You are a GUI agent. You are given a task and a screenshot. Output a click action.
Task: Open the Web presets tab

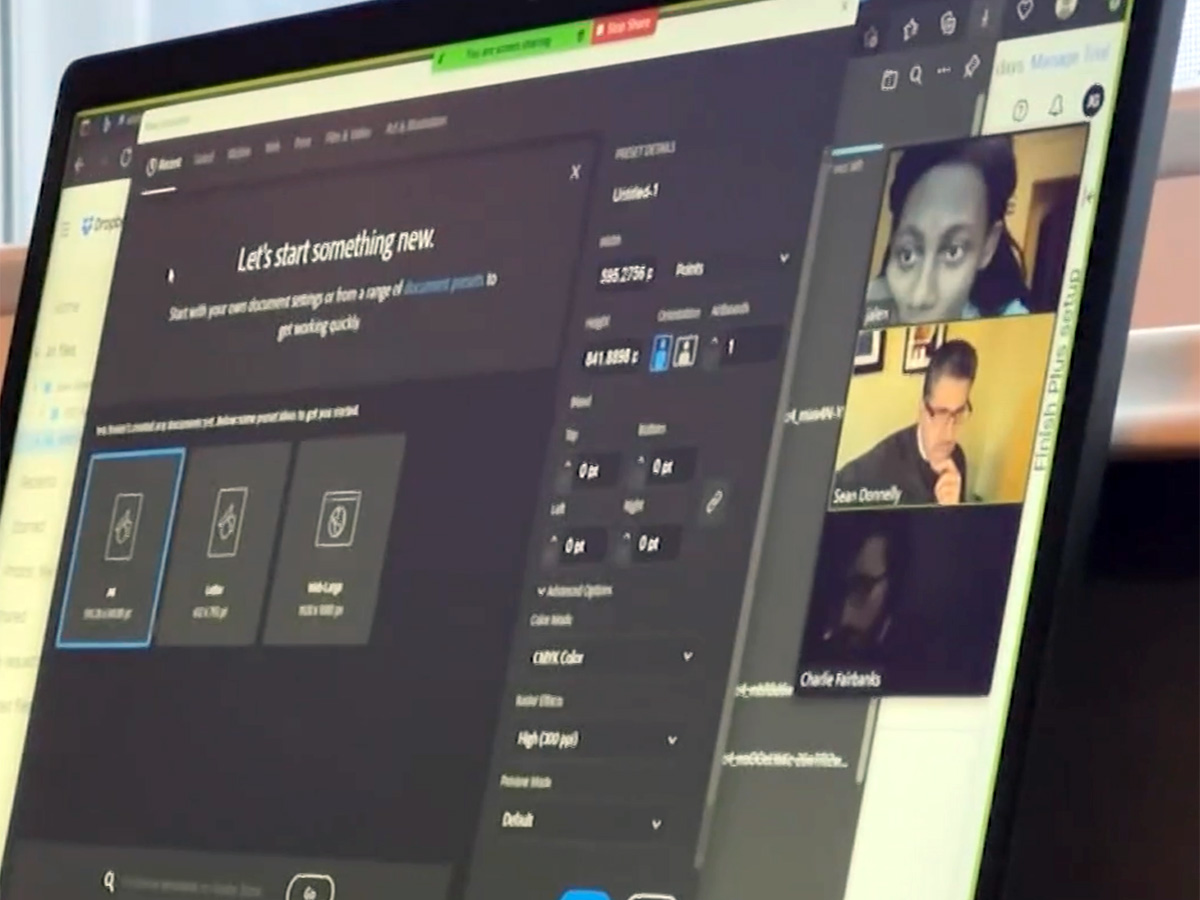pyautogui.click(x=272, y=147)
